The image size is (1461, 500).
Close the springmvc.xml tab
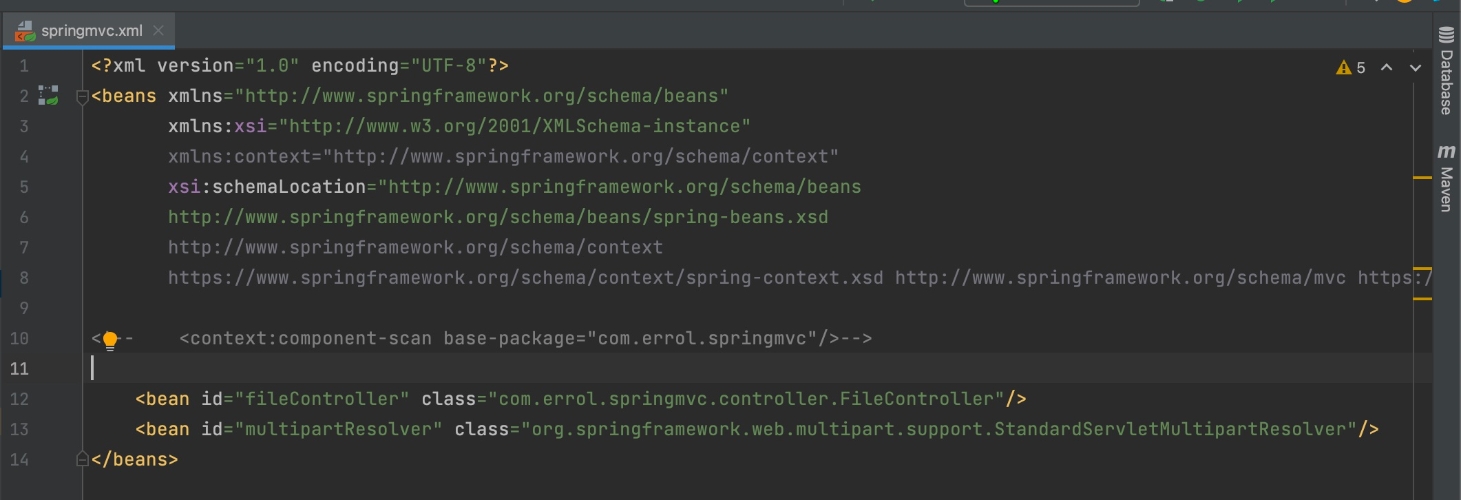click(160, 31)
